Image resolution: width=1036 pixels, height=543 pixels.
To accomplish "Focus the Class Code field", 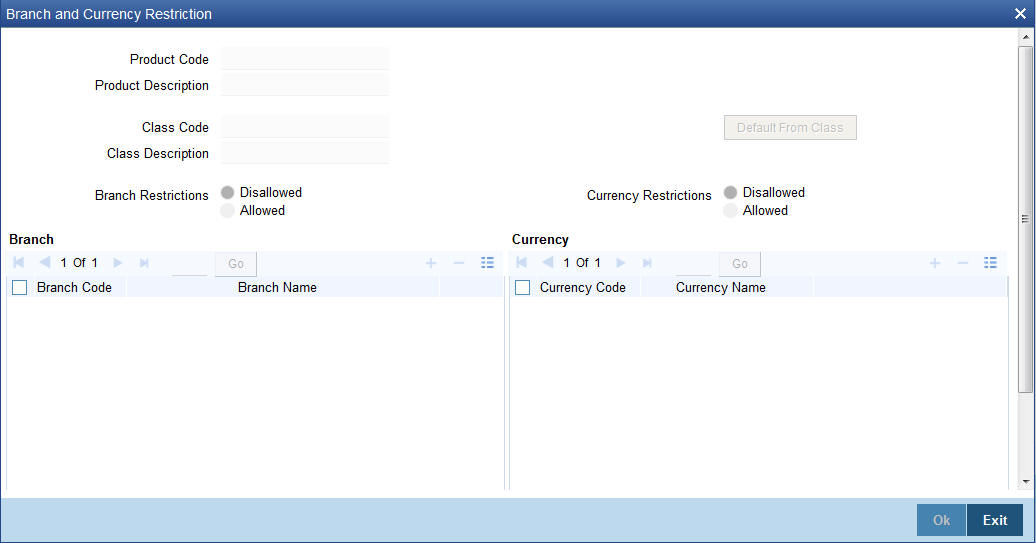I will point(305,127).
